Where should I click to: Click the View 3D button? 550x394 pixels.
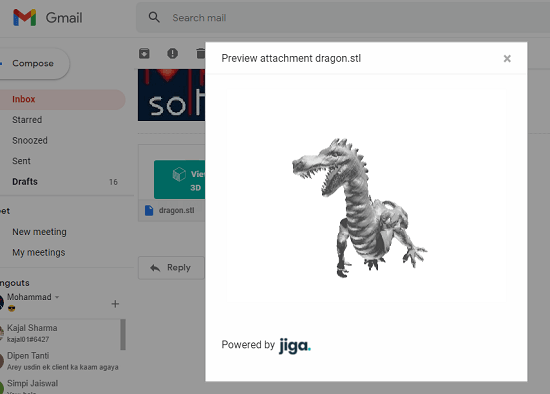180,180
